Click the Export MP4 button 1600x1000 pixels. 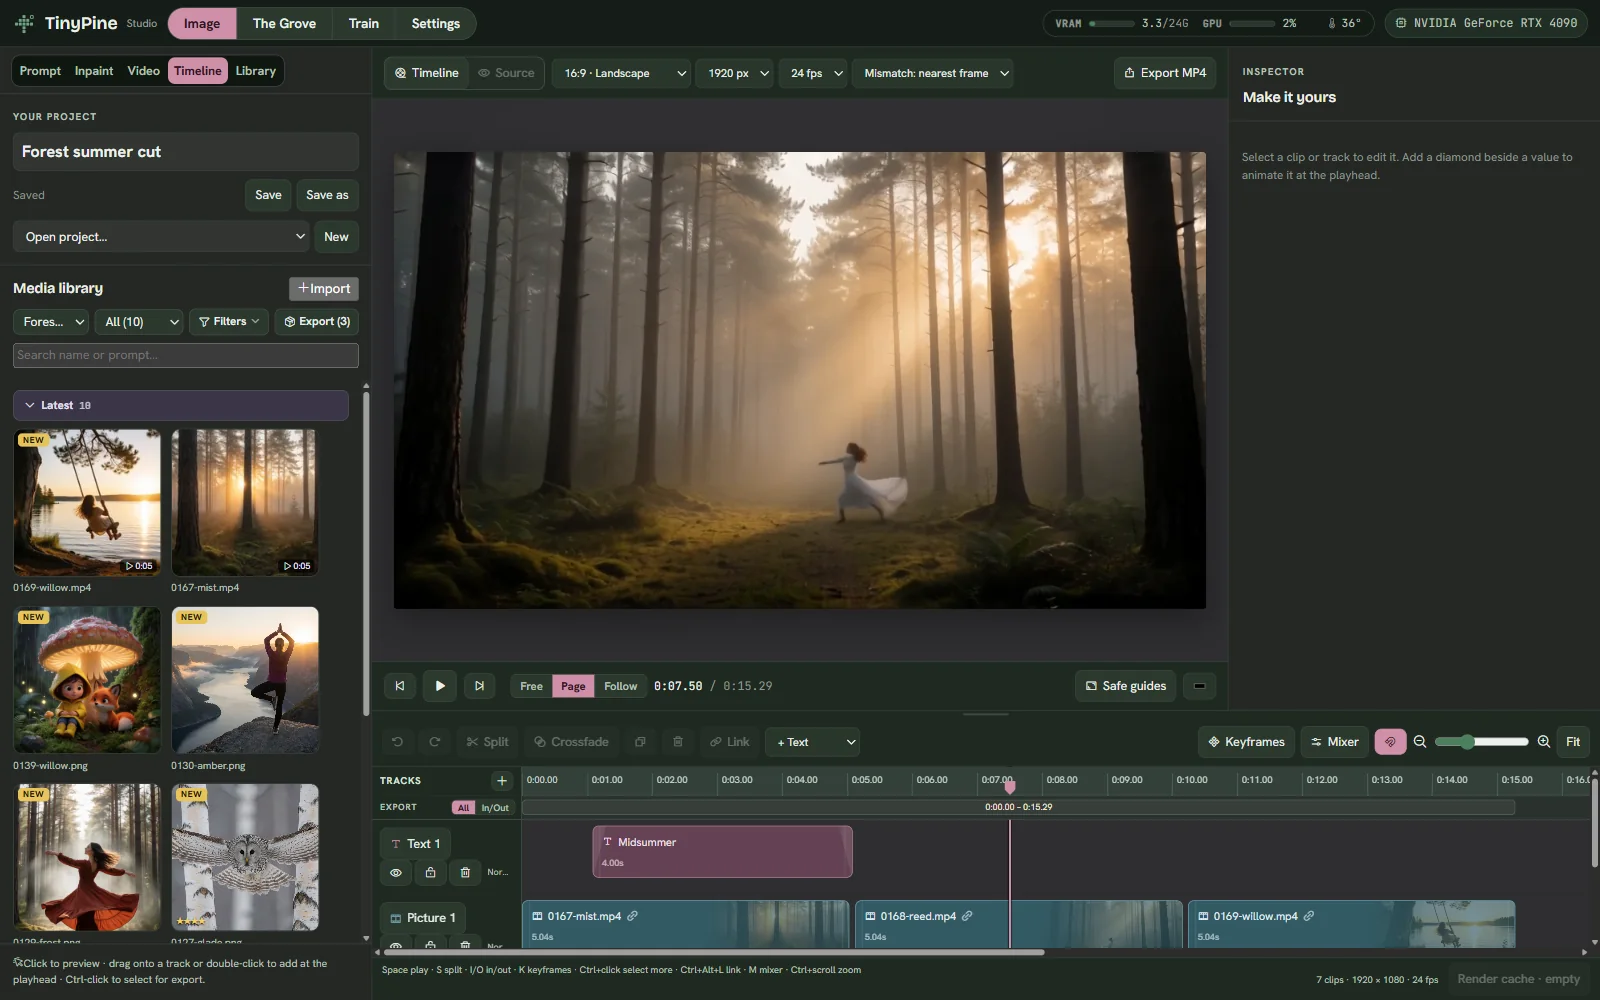(1165, 73)
